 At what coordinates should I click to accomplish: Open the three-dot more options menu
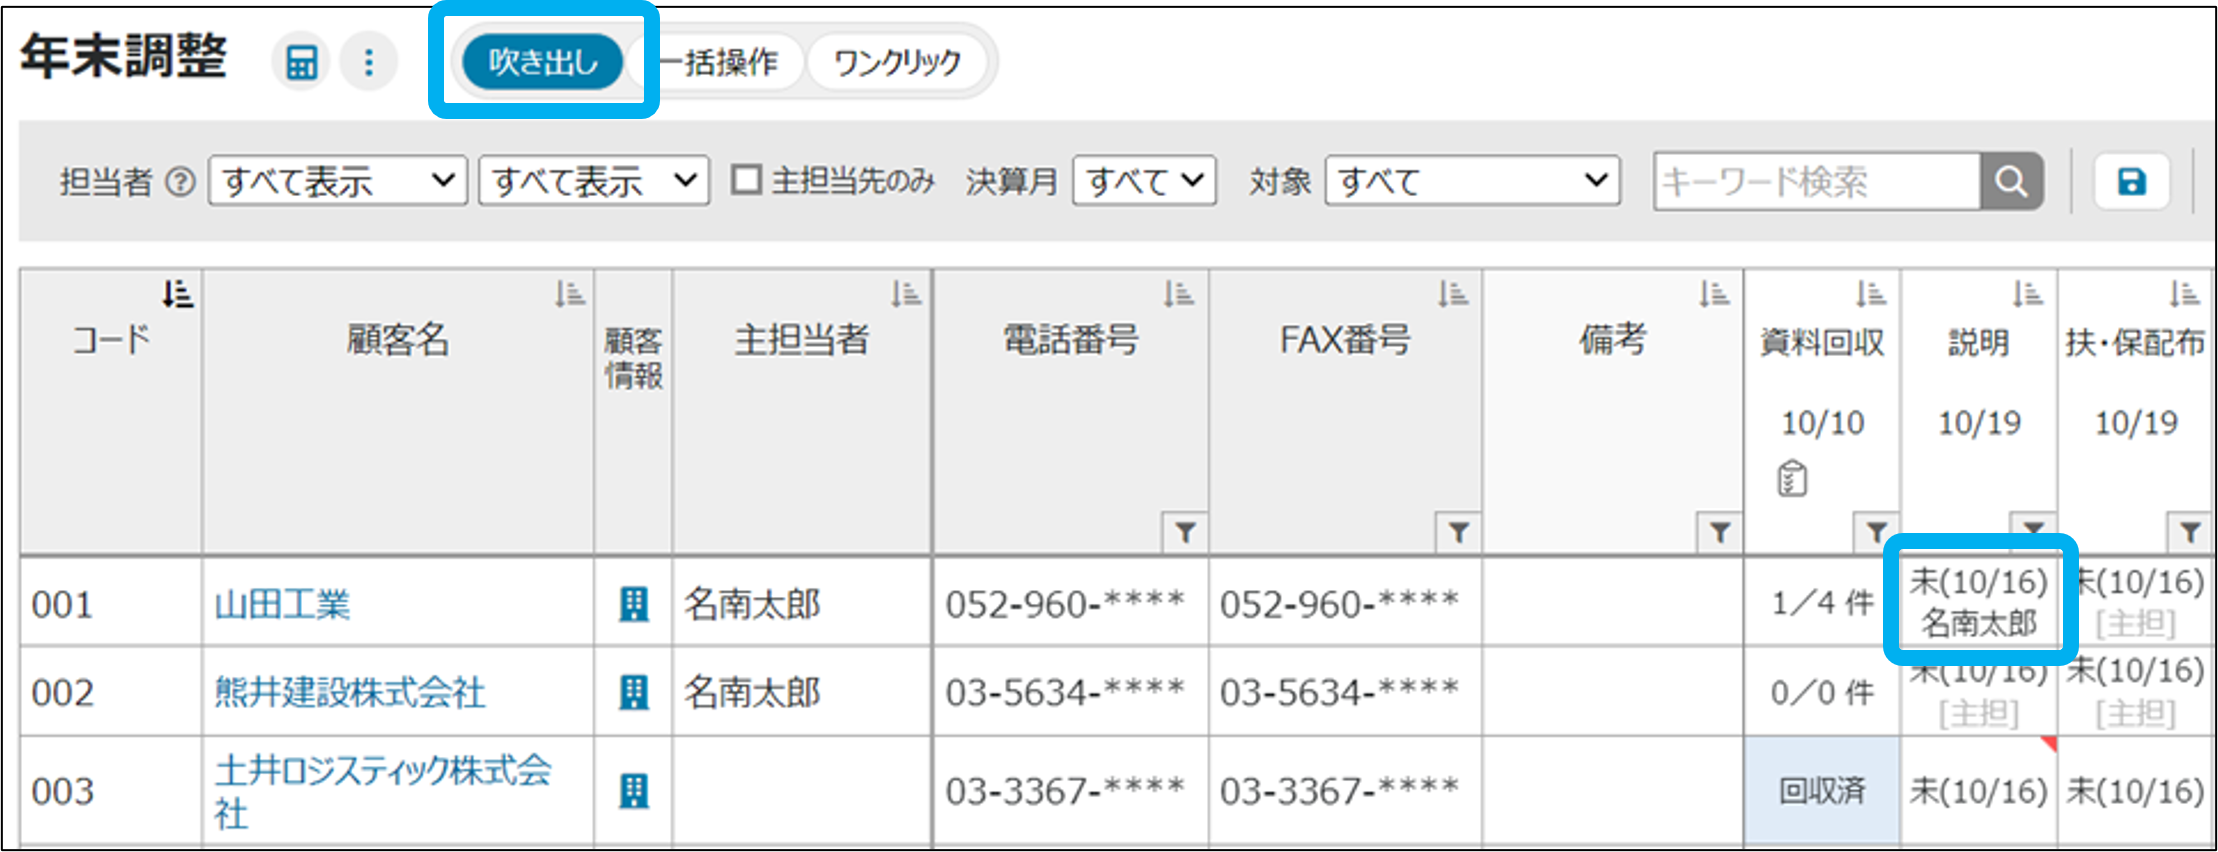coord(369,62)
